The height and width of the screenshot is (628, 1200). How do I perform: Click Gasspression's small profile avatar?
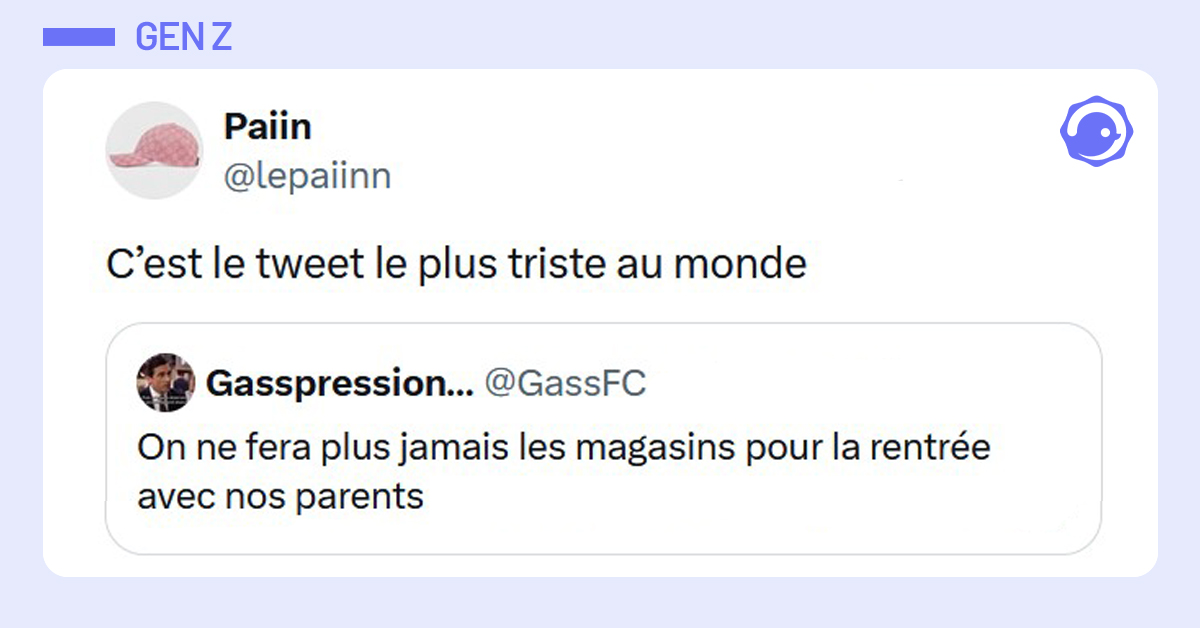pos(165,382)
